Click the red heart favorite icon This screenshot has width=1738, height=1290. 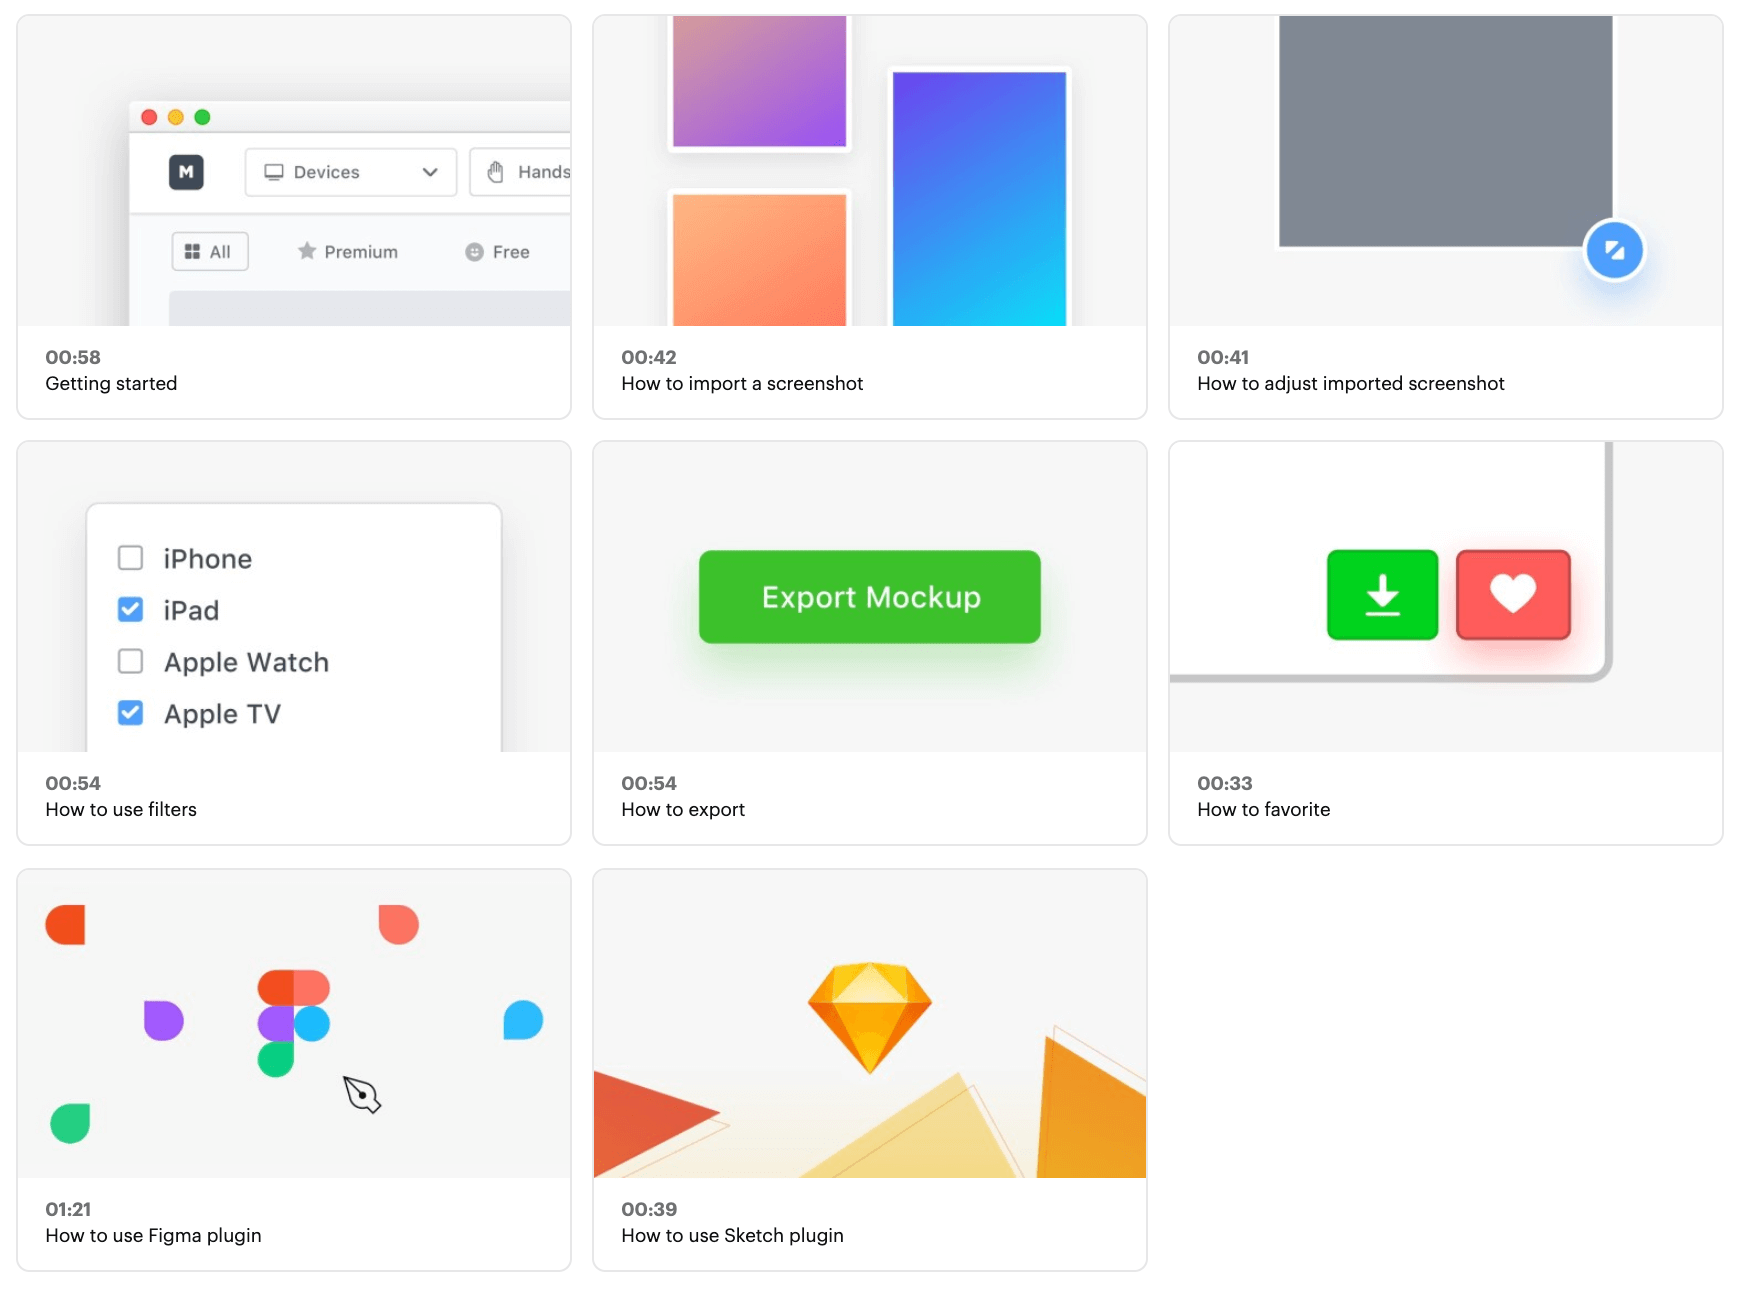click(1513, 596)
